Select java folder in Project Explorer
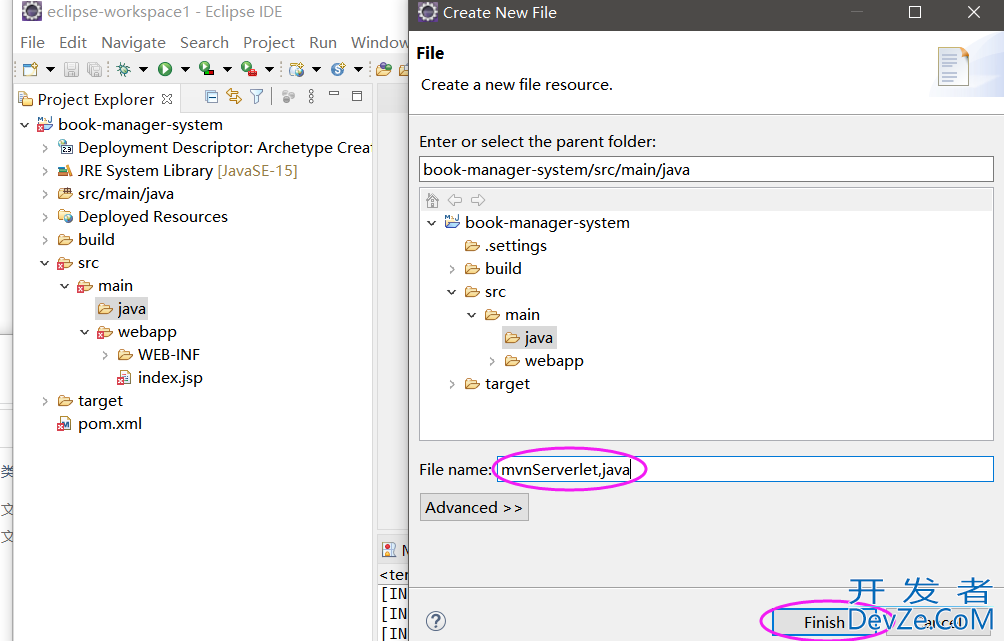This screenshot has height=641, width=1004. point(122,309)
